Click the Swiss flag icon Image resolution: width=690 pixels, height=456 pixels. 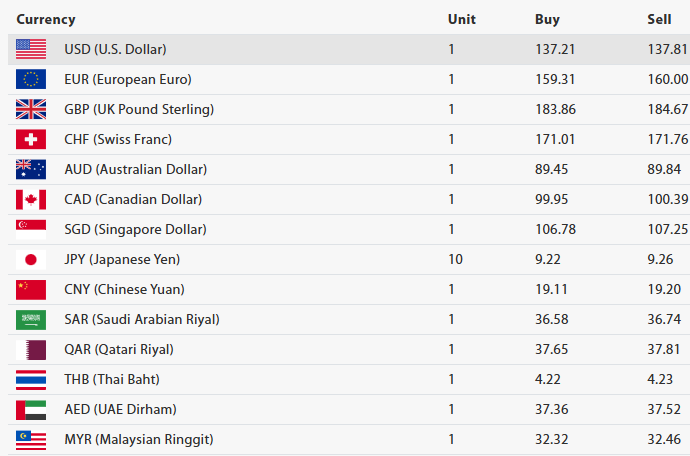coord(31,139)
